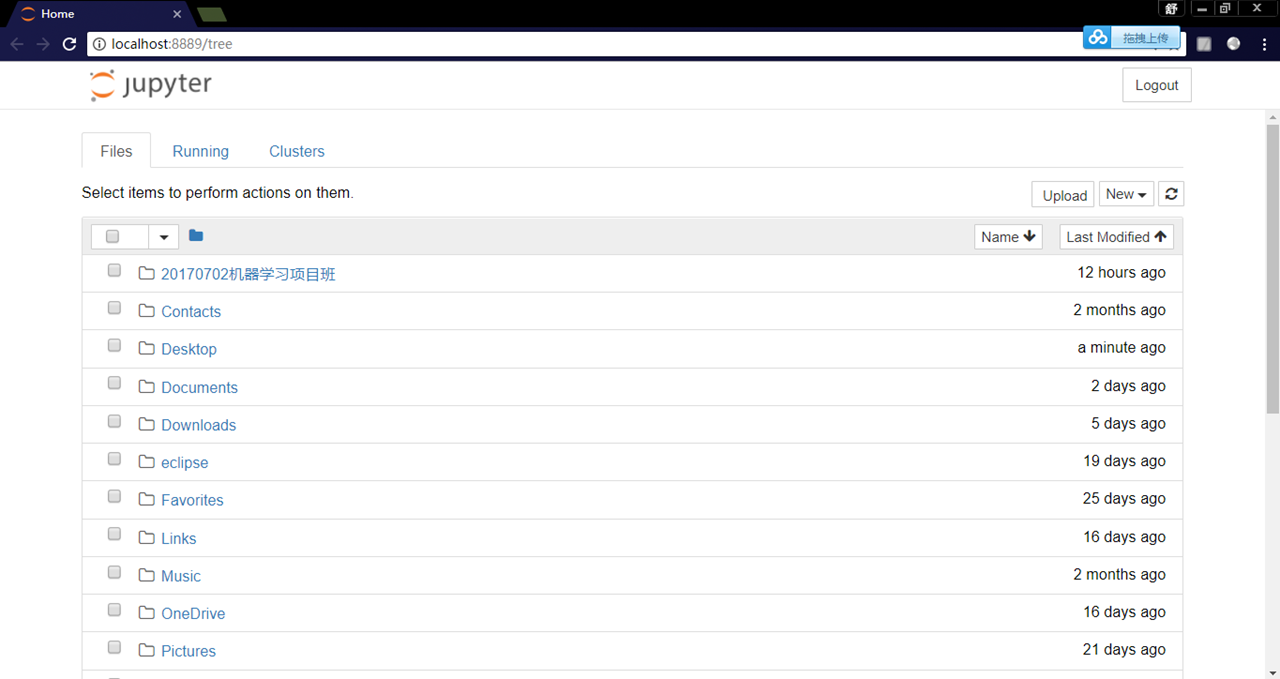Image resolution: width=1280 pixels, height=679 pixels.
Task: Check the box for Documents folder
Action: pos(114,383)
